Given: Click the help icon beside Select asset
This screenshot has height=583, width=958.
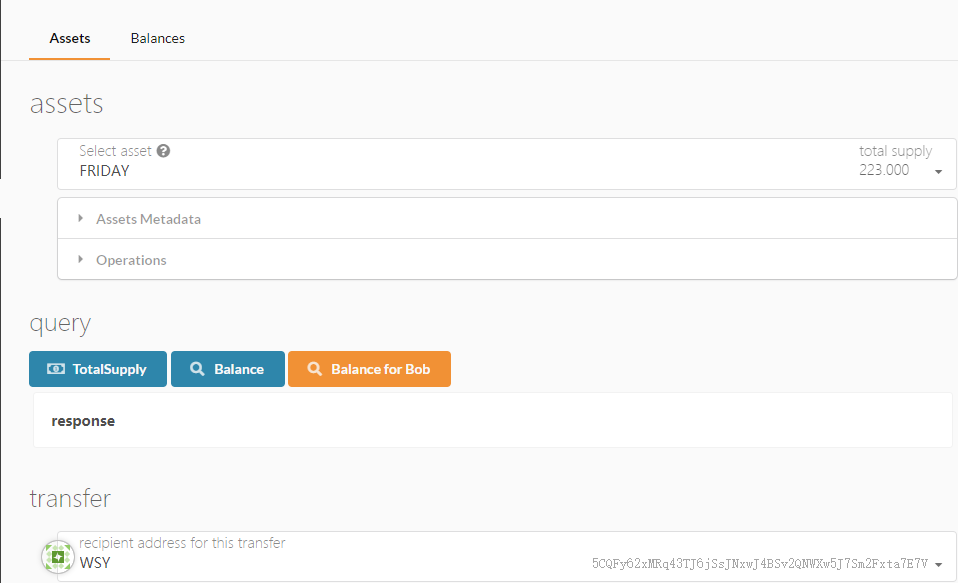Looking at the screenshot, I should click(x=163, y=151).
